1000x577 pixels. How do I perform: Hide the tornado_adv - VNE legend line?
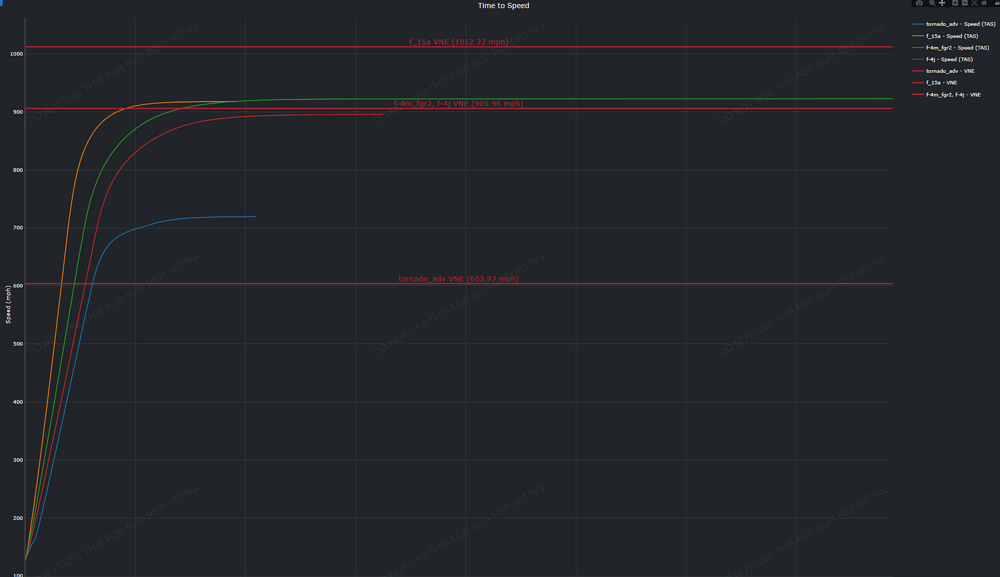pos(950,71)
